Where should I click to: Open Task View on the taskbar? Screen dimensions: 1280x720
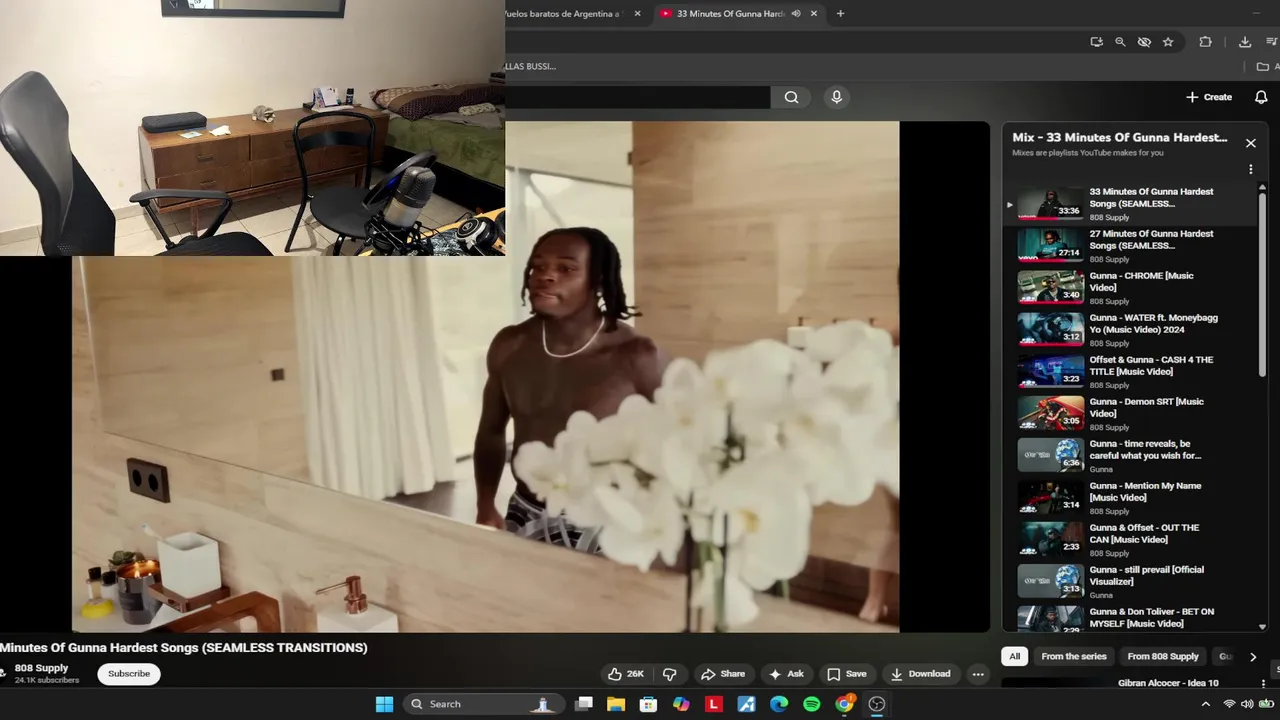584,704
